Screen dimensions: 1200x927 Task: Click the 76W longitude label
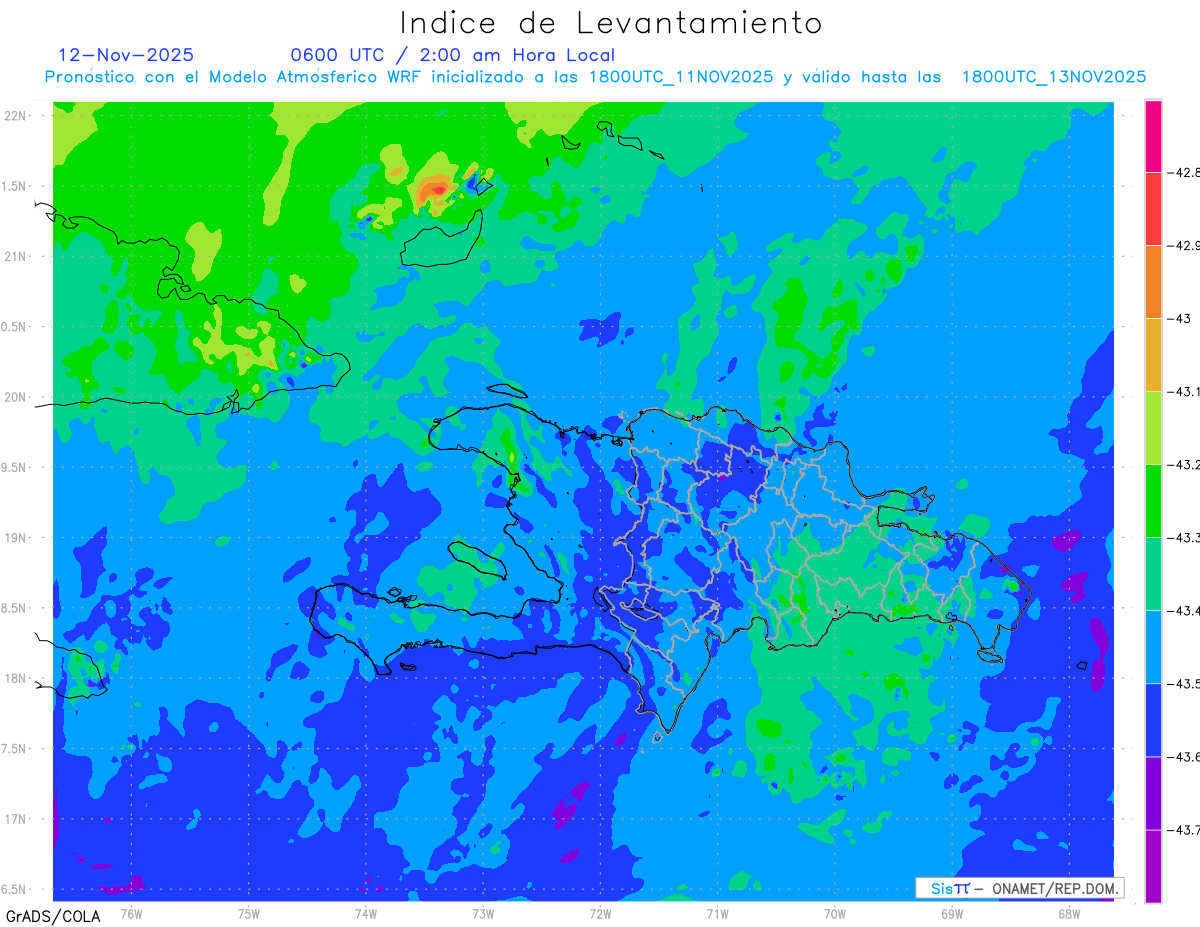tap(131, 913)
